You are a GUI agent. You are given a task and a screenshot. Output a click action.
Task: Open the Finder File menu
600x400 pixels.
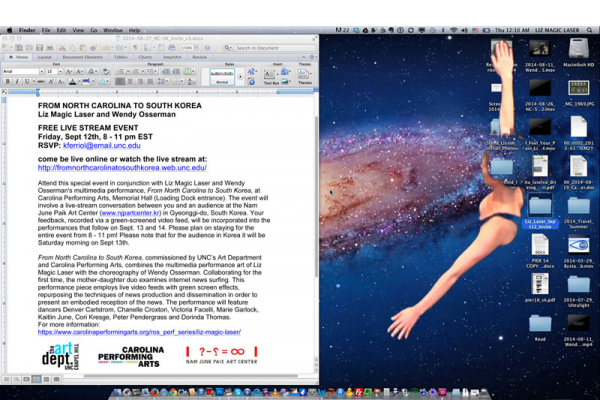[46, 30]
